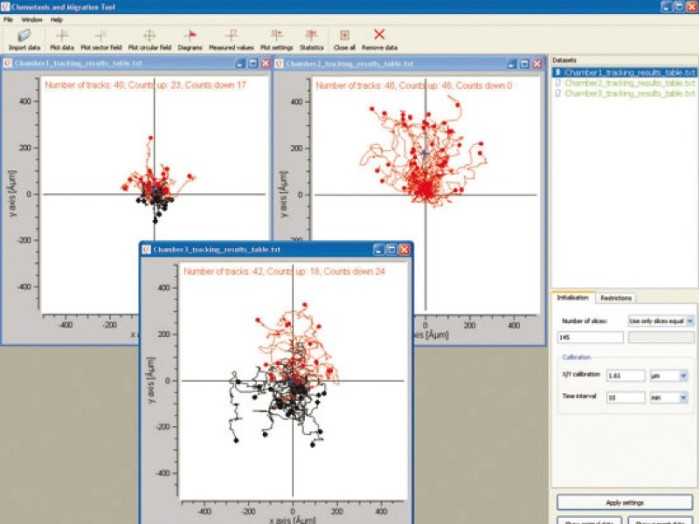Click the number of slices input field
Screen dimensions: 700x524
[591, 337]
